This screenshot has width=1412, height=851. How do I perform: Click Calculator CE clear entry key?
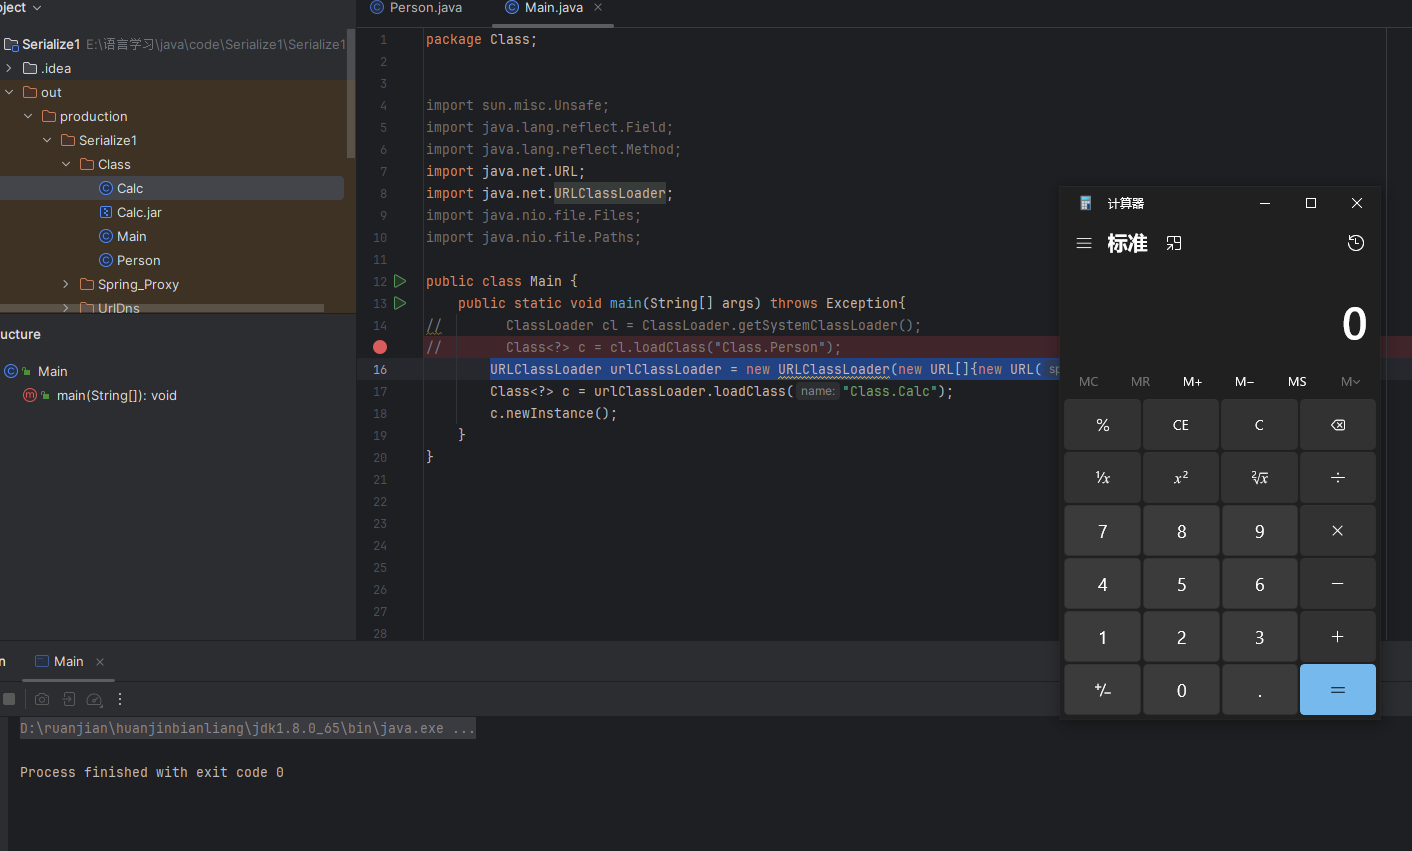point(1181,425)
